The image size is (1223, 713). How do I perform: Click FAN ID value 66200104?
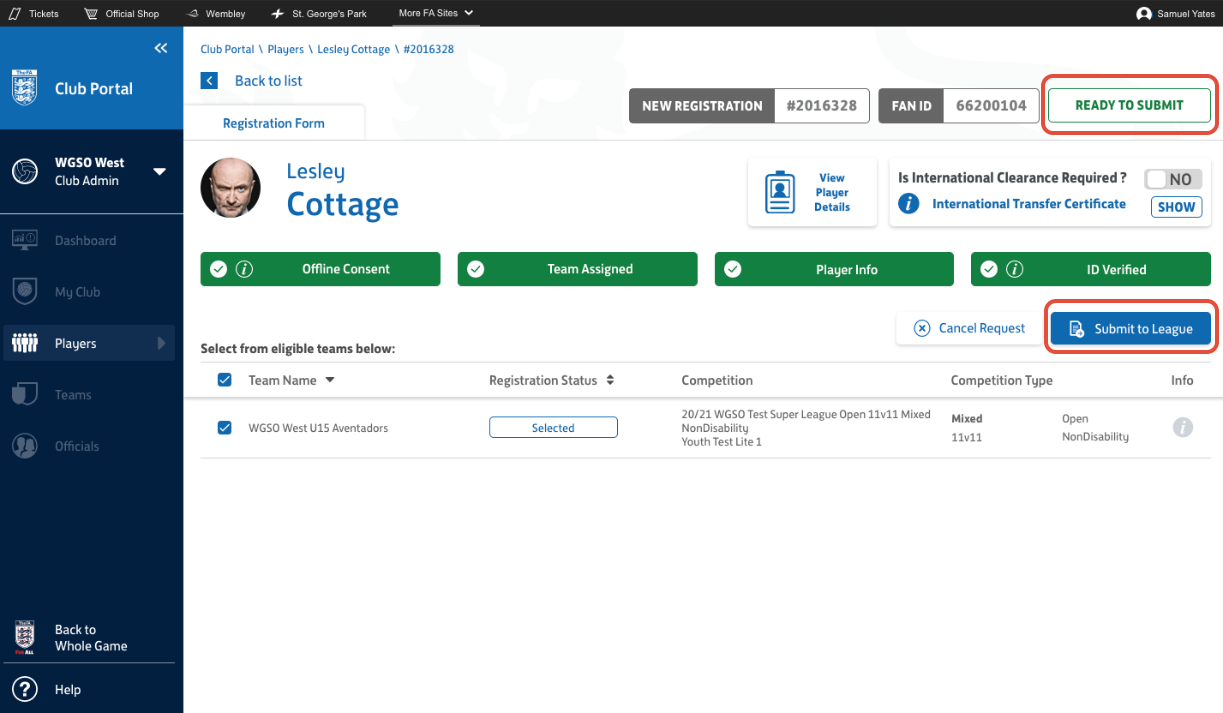click(x=991, y=105)
